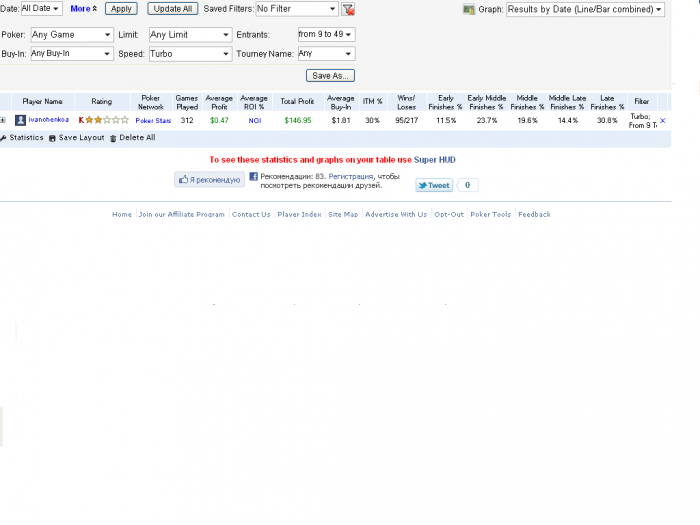Click the graph icon beside Graph label

pos(468,9)
